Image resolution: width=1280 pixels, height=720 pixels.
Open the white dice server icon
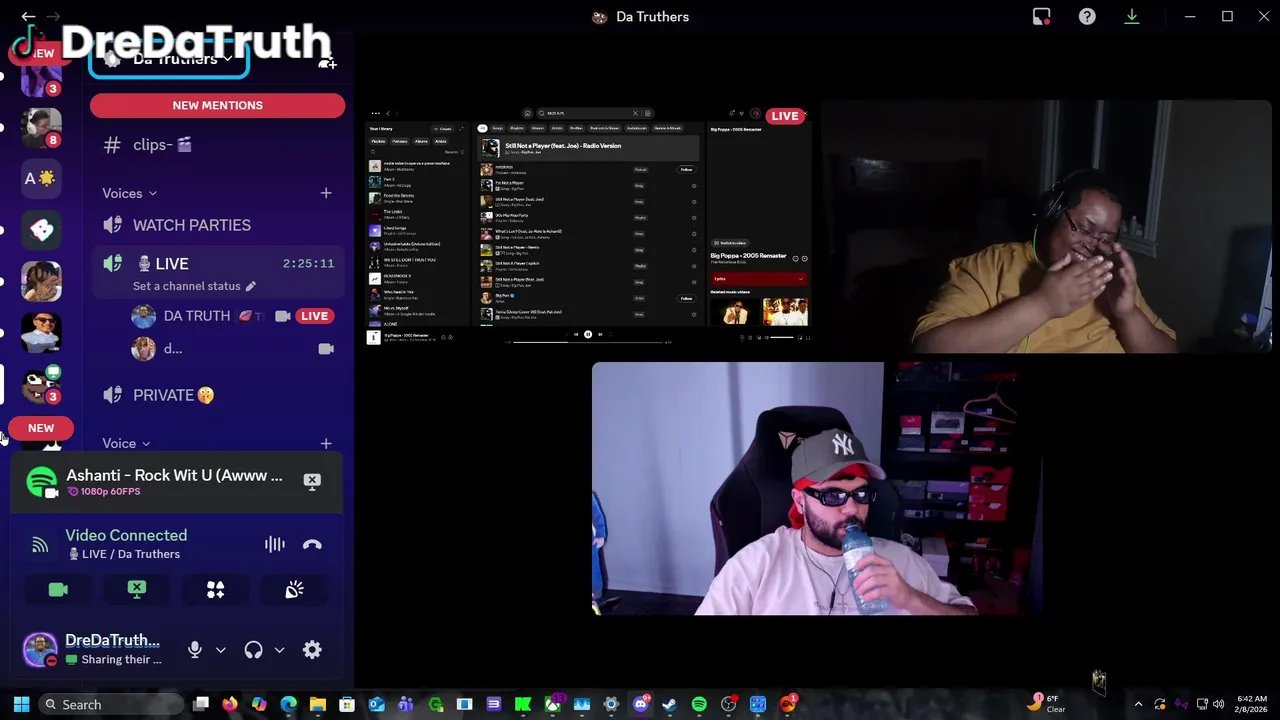(x=41, y=230)
